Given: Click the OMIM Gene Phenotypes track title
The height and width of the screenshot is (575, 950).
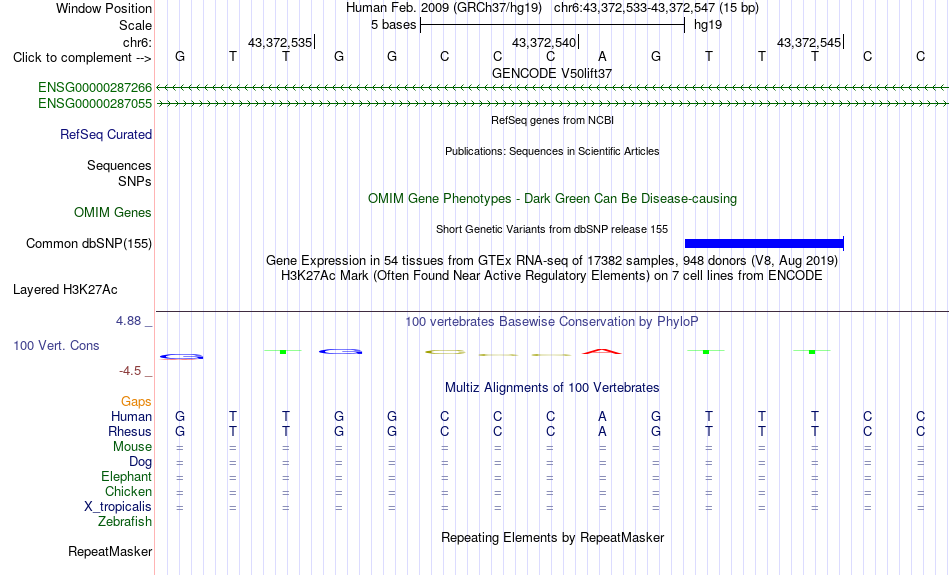Looking at the screenshot, I should tap(553, 199).
